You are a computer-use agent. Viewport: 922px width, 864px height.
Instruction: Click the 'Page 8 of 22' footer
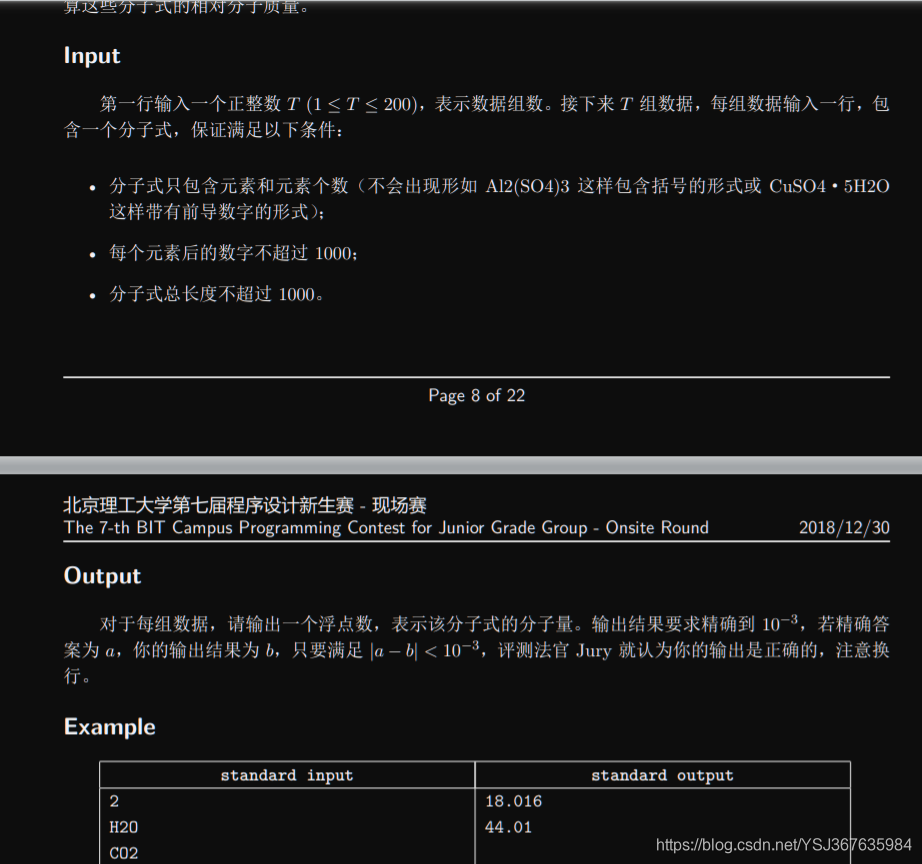pos(476,395)
